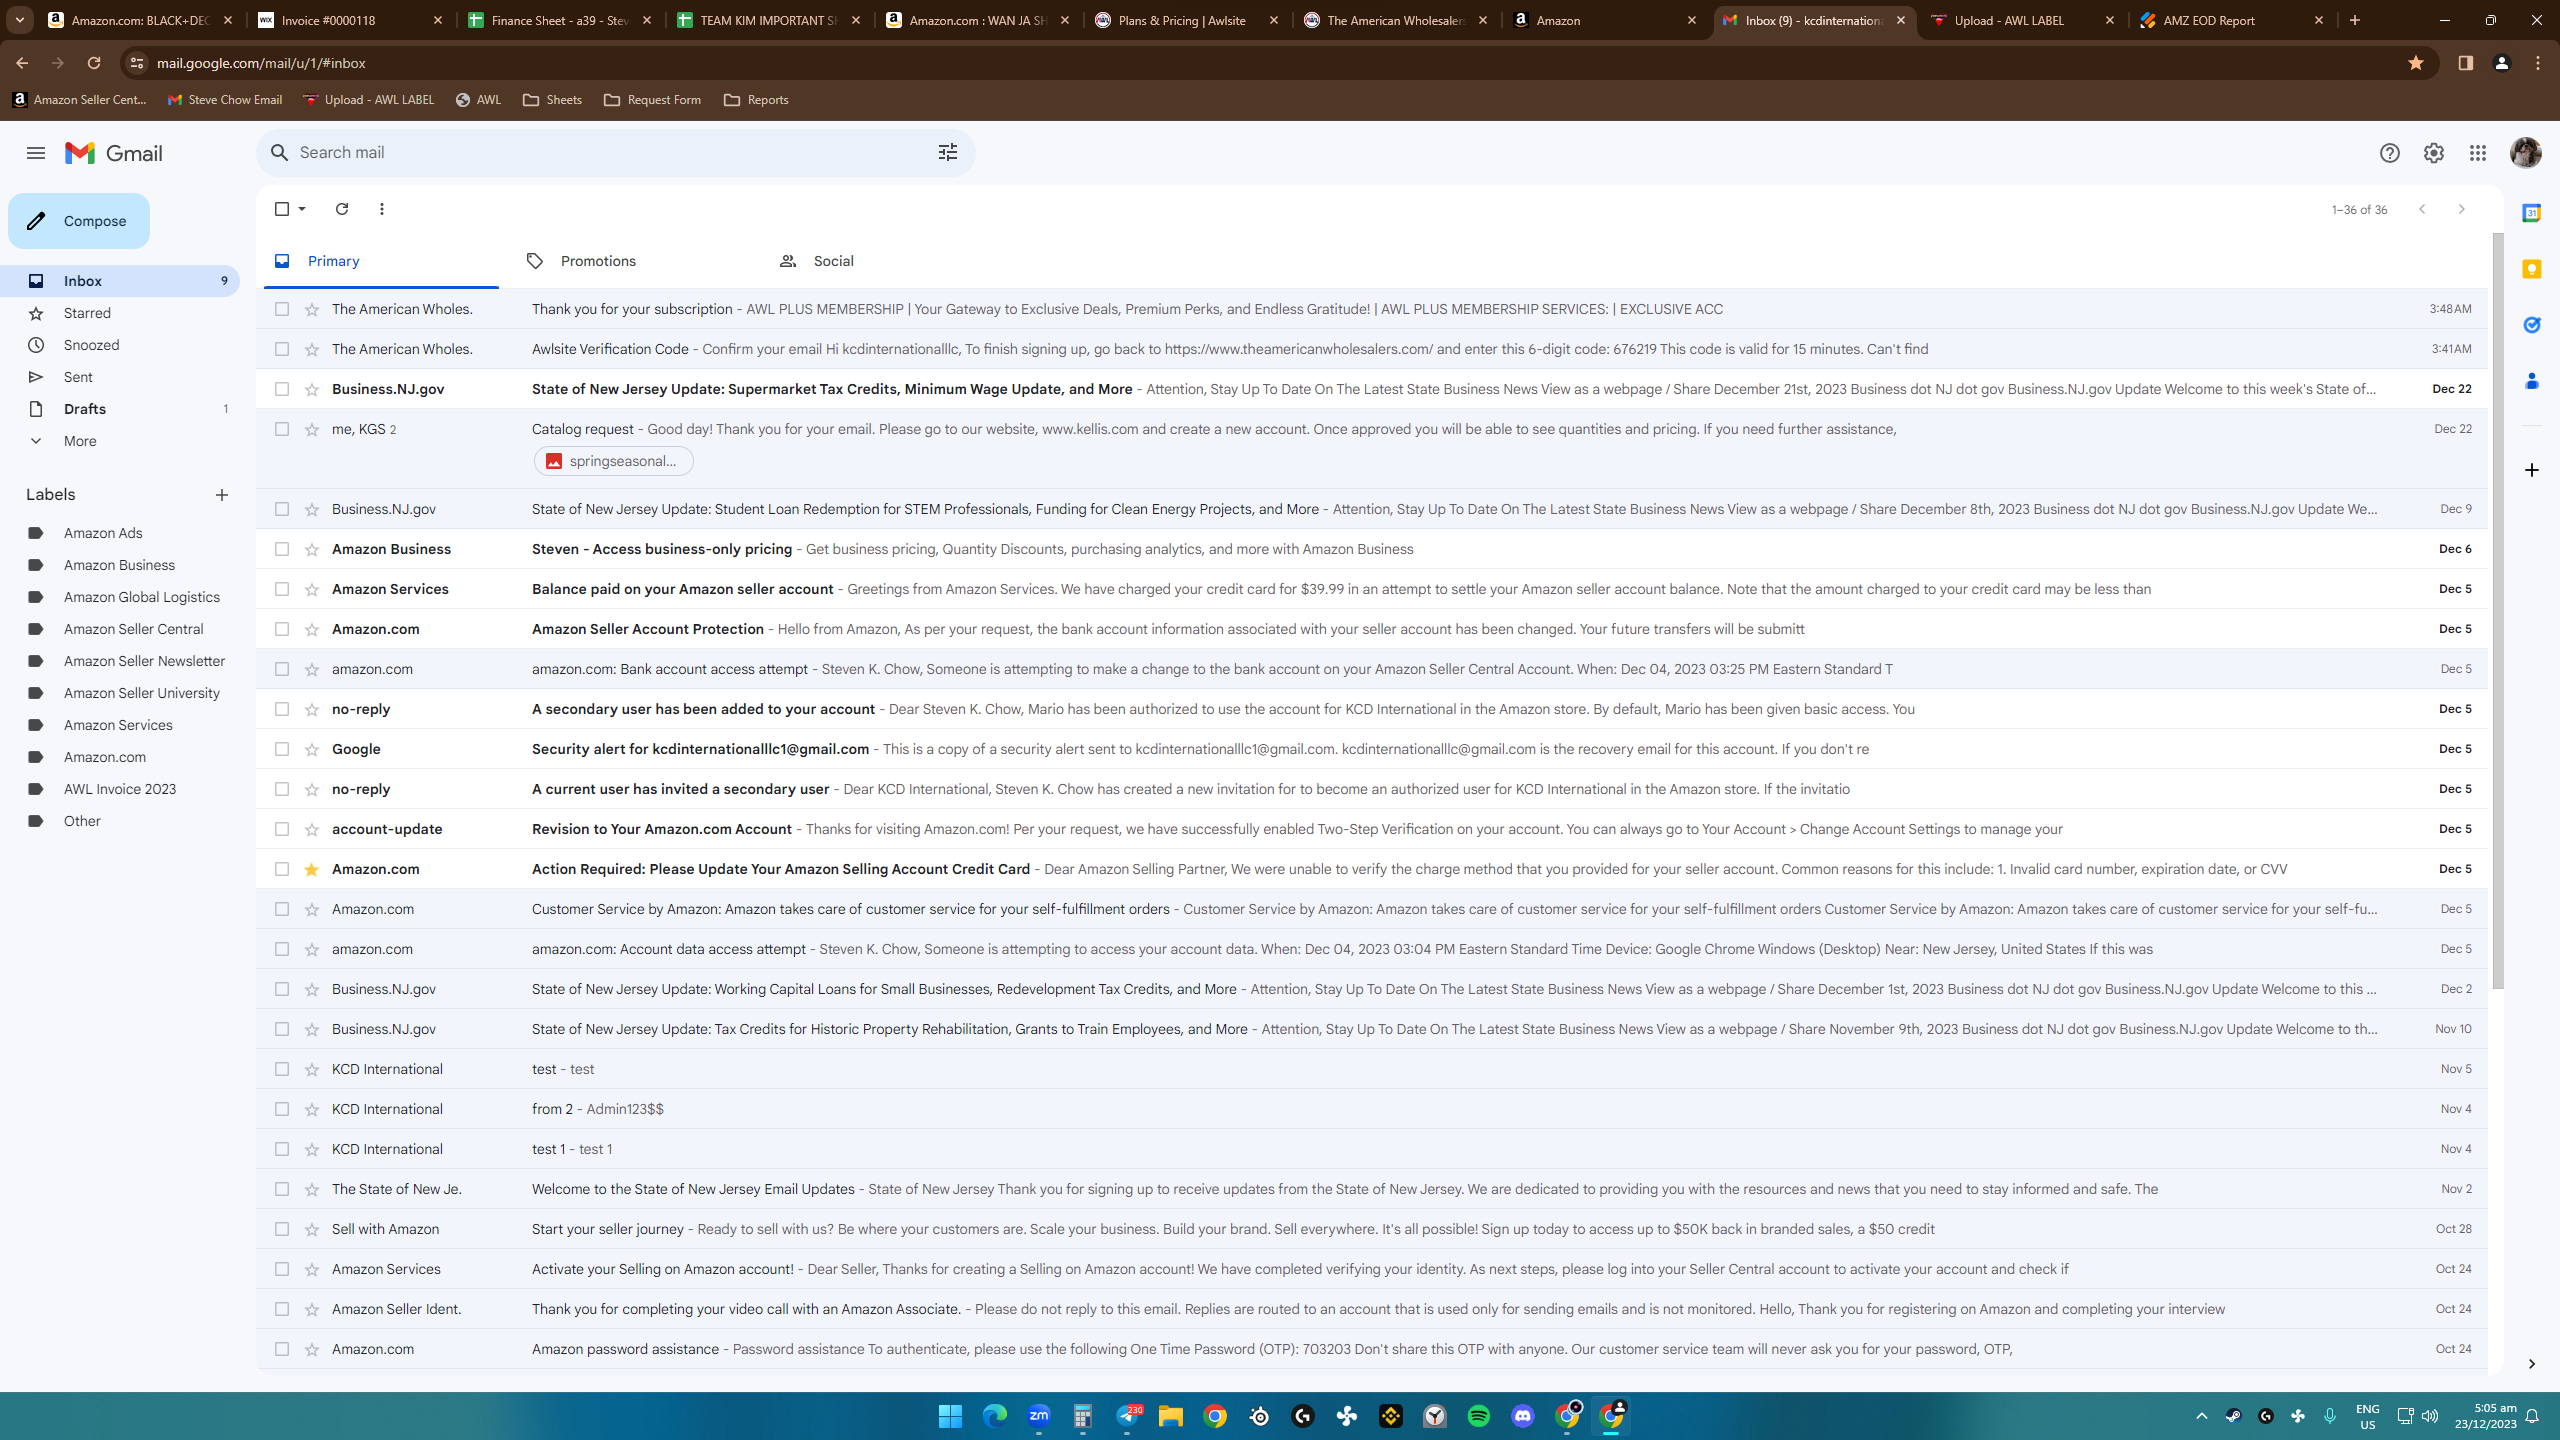Open Google Tasks side panel
This screenshot has height=1440, width=2560.
(x=2531, y=325)
